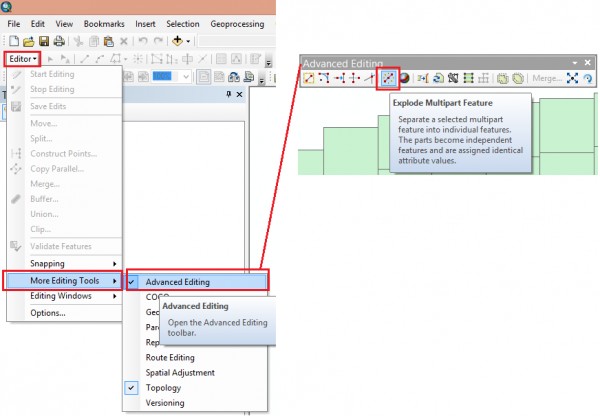600x416 pixels.
Task: Uncheck Advanced Editing toolbar in submenu
Action: click(197, 282)
